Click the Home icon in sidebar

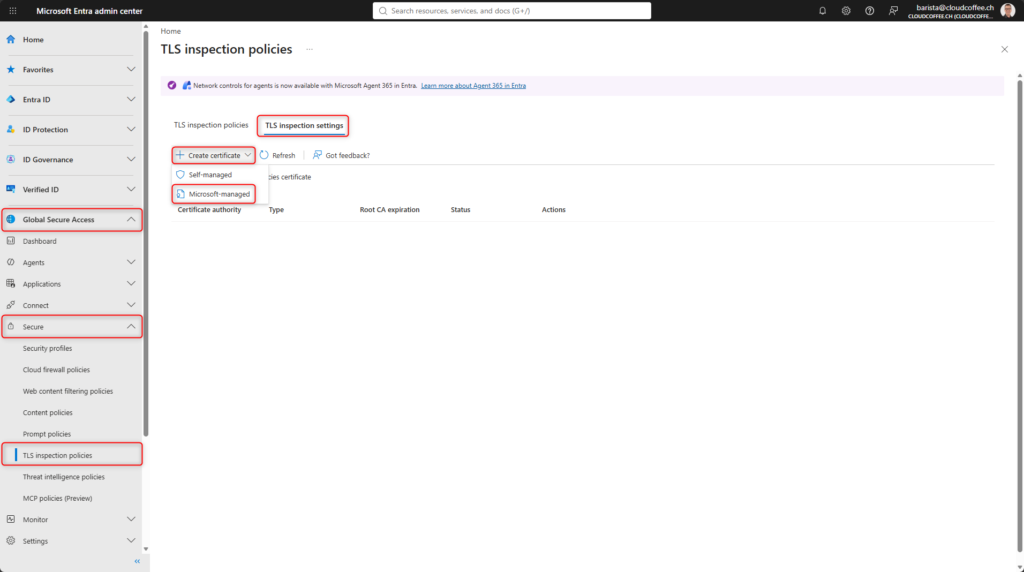(10, 39)
